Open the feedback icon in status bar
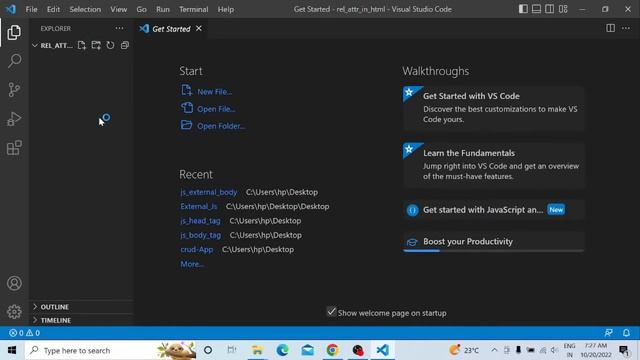The width and height of the screenshot is (640, 360). pyautogui.click(x=608, y=333)
